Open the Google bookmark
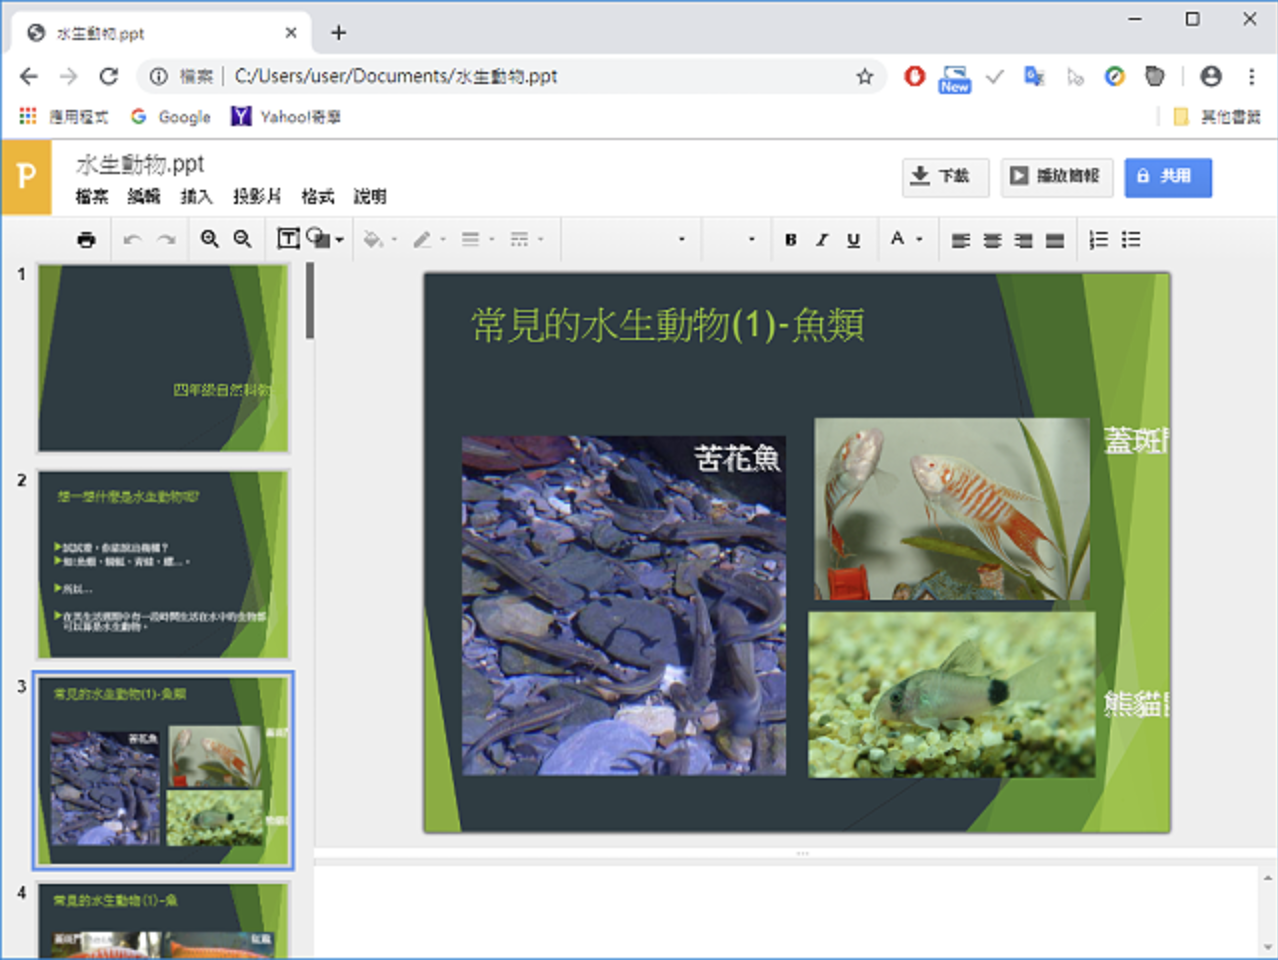Image resolution: width=1278 pixels, height=960 pixels. [x=171, y=117]
